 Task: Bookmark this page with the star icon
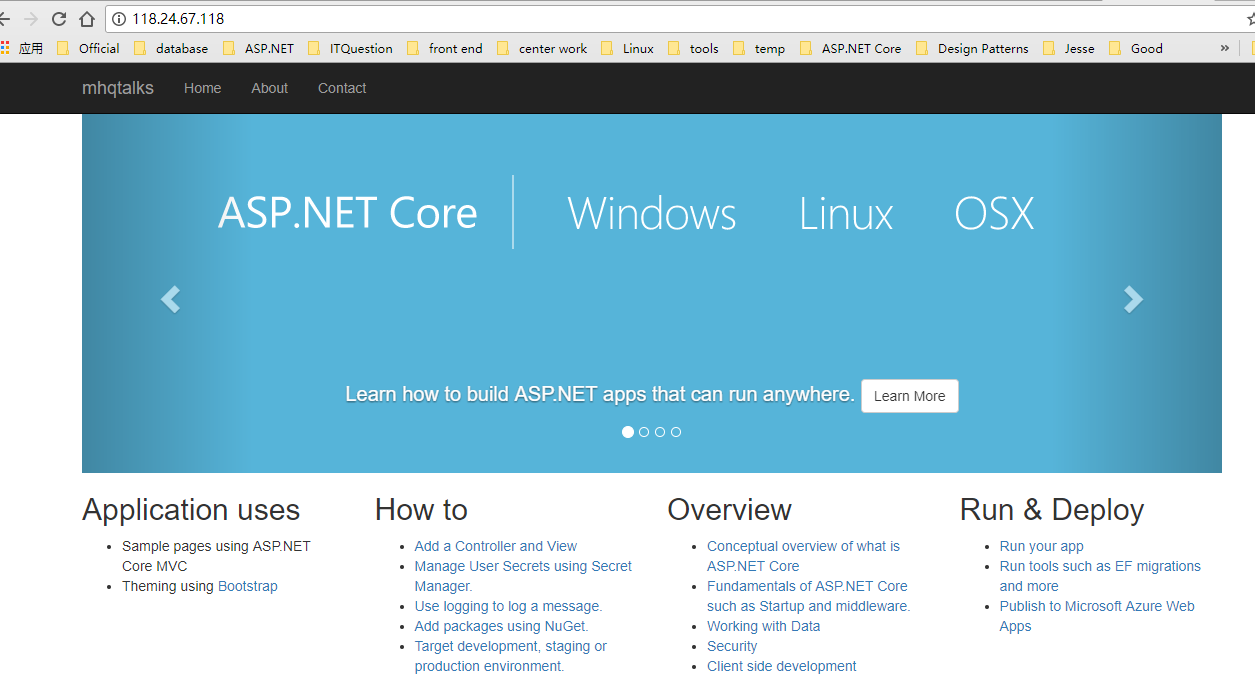tap(1250, 19)
